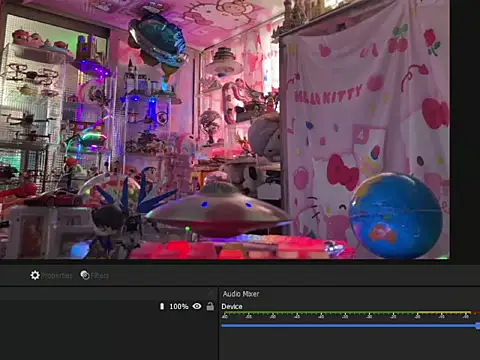
Task: Click the black area right of preview
Action: click(465, 130)
